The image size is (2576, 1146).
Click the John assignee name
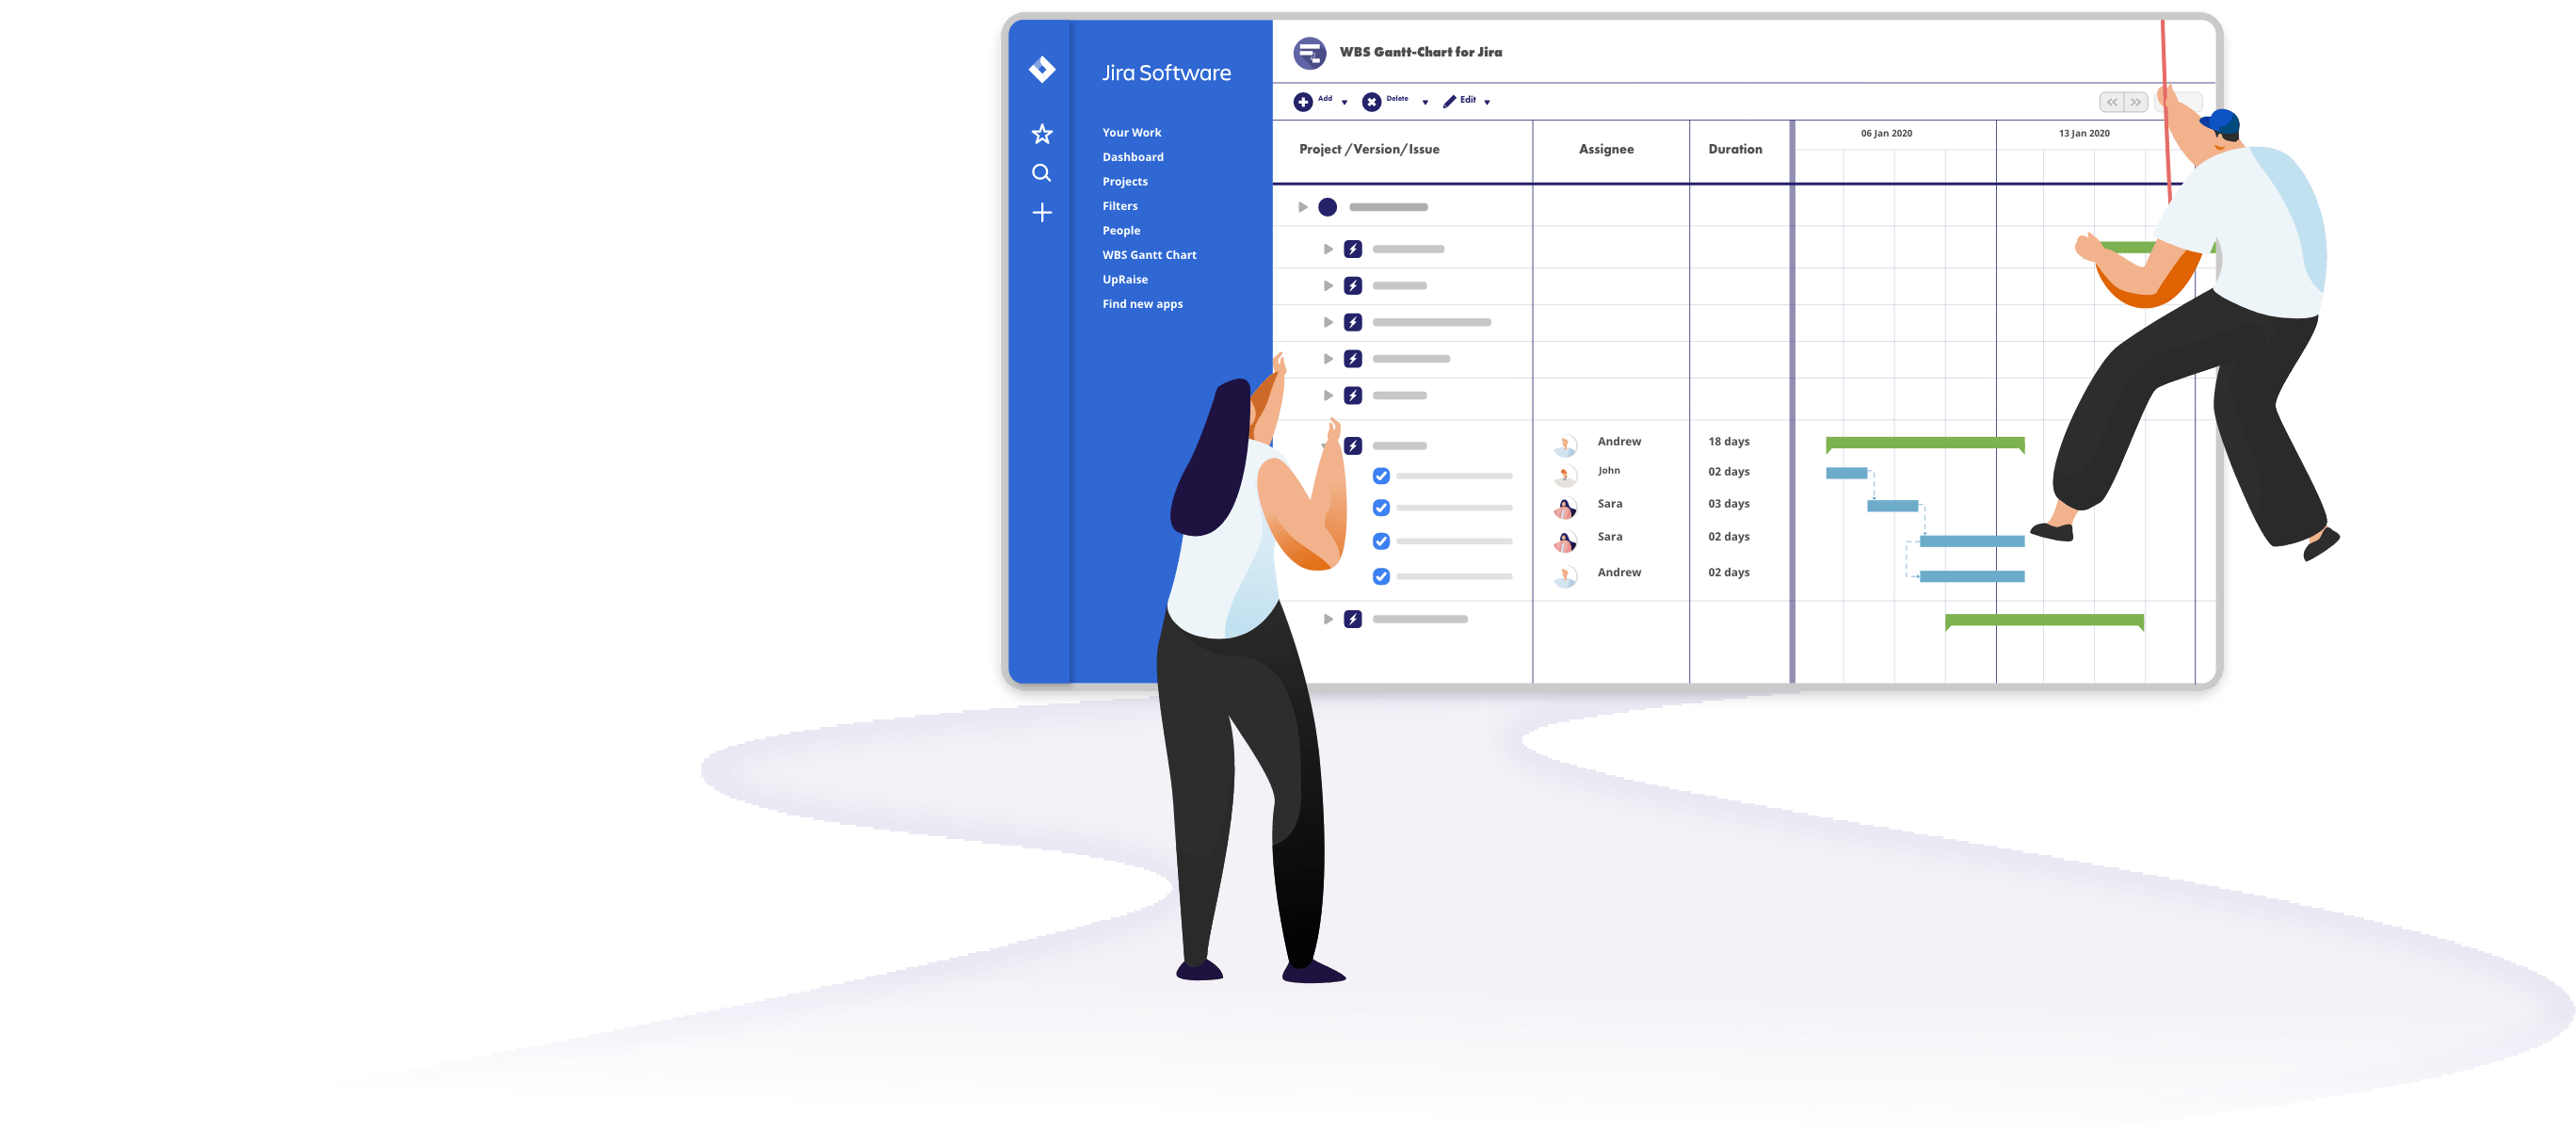[1608, 471]
